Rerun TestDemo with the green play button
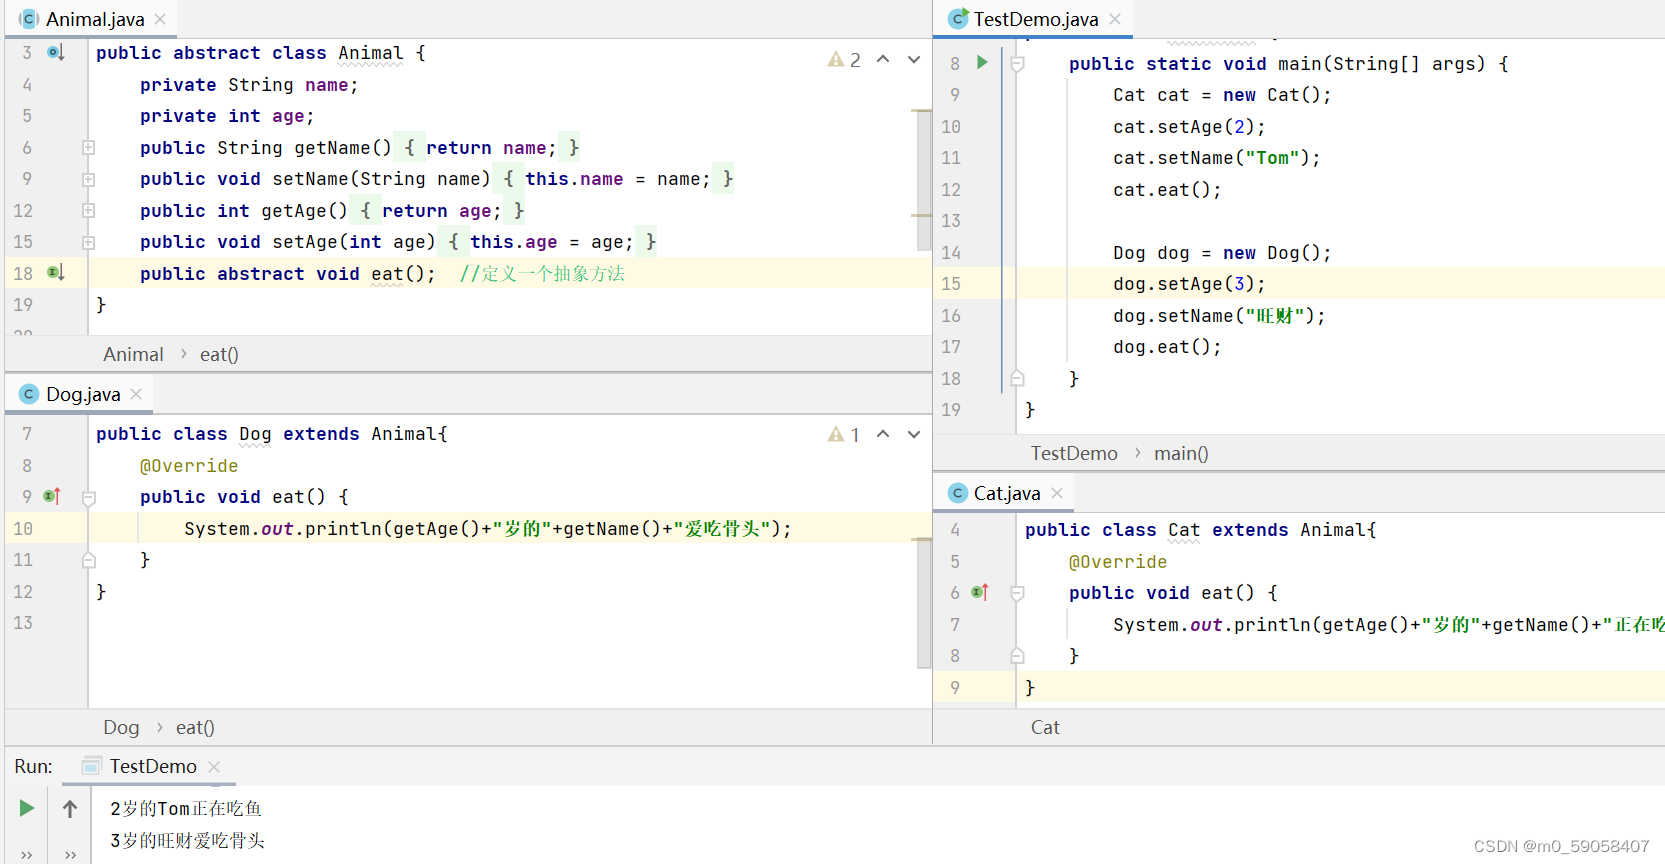The height and width of the screenshot is (864, 1665). [x=27, y=808]
